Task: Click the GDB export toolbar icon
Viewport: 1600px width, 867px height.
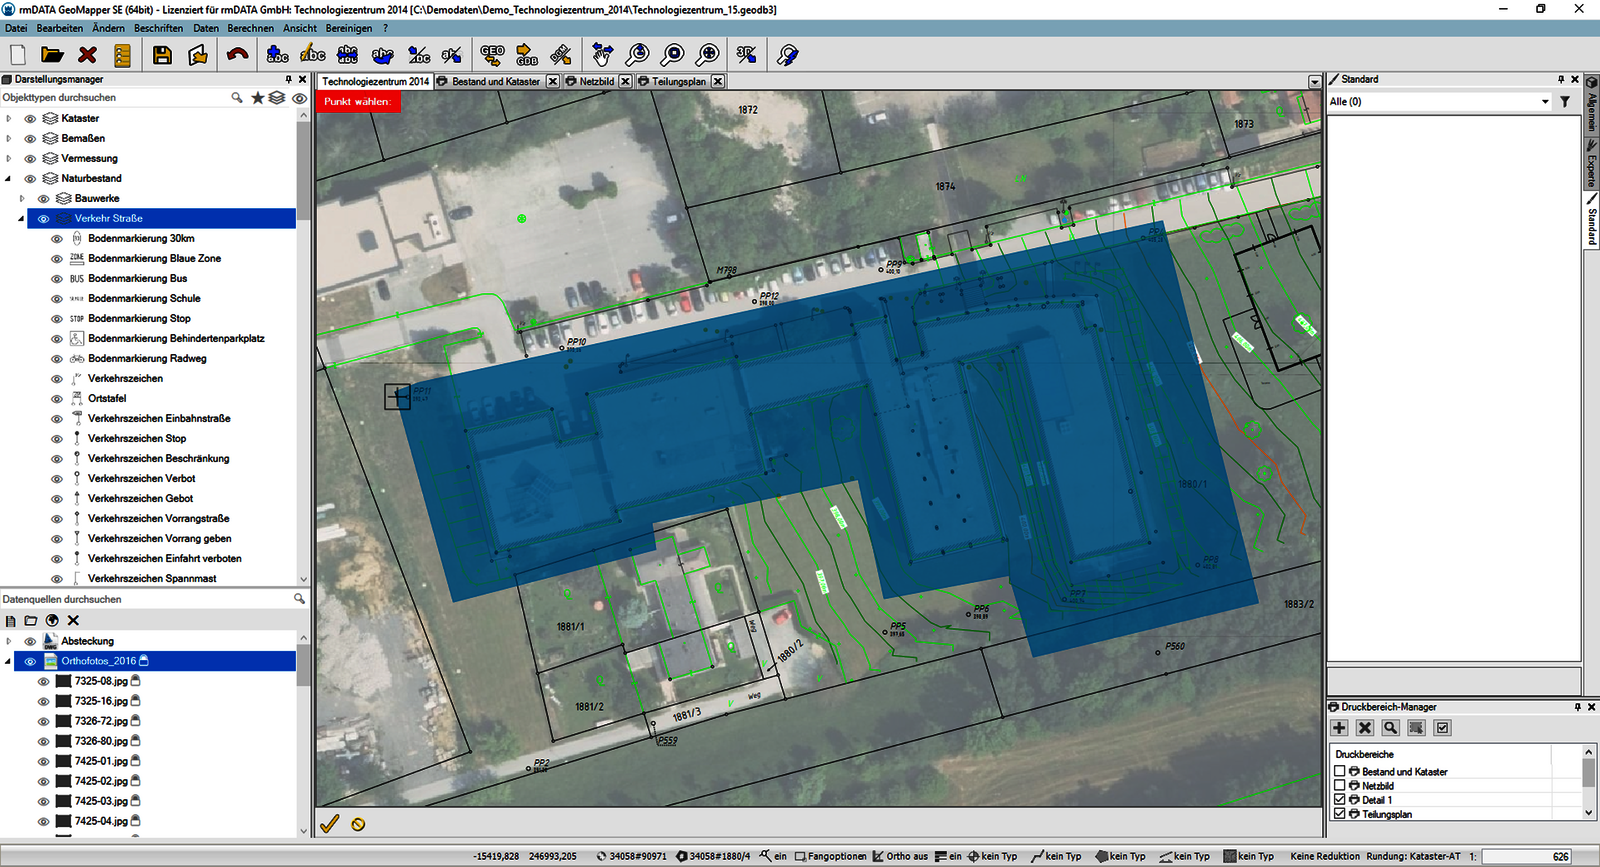Action: 526,55
